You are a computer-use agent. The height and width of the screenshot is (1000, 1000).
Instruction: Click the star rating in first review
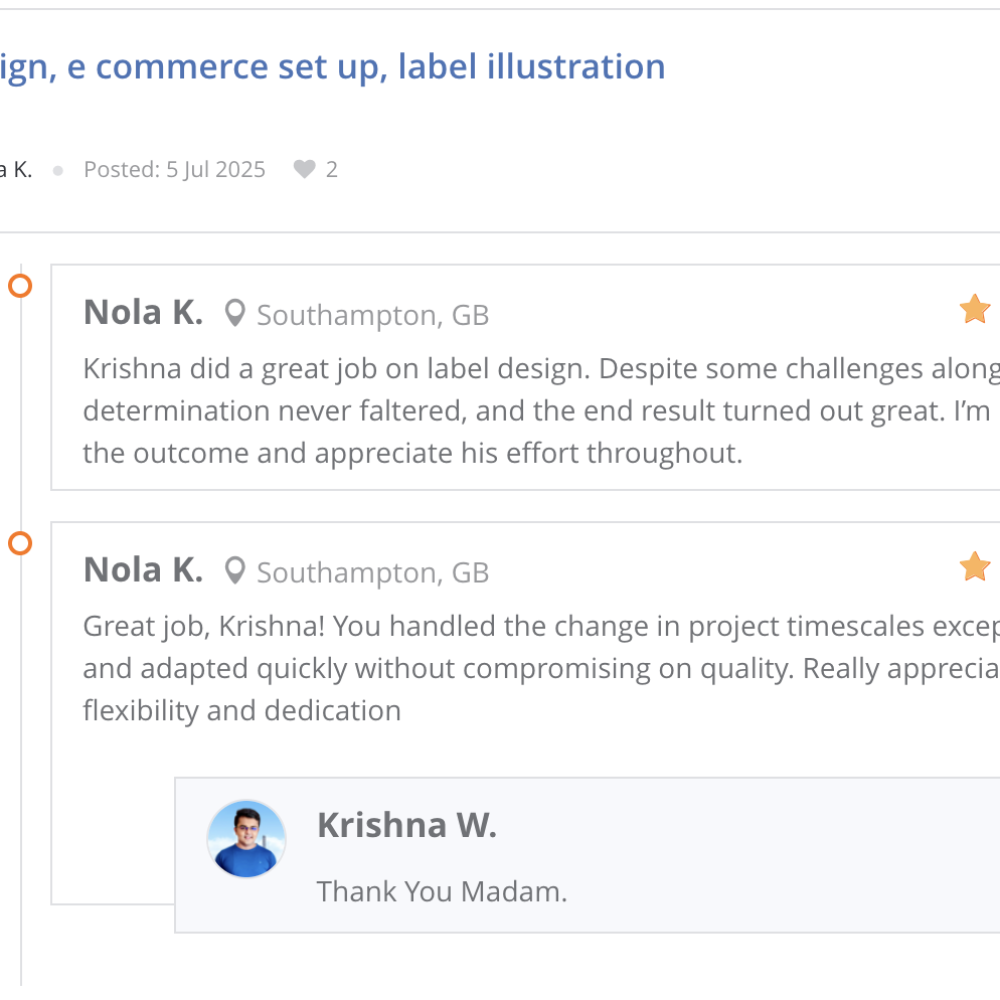[974, 310]
